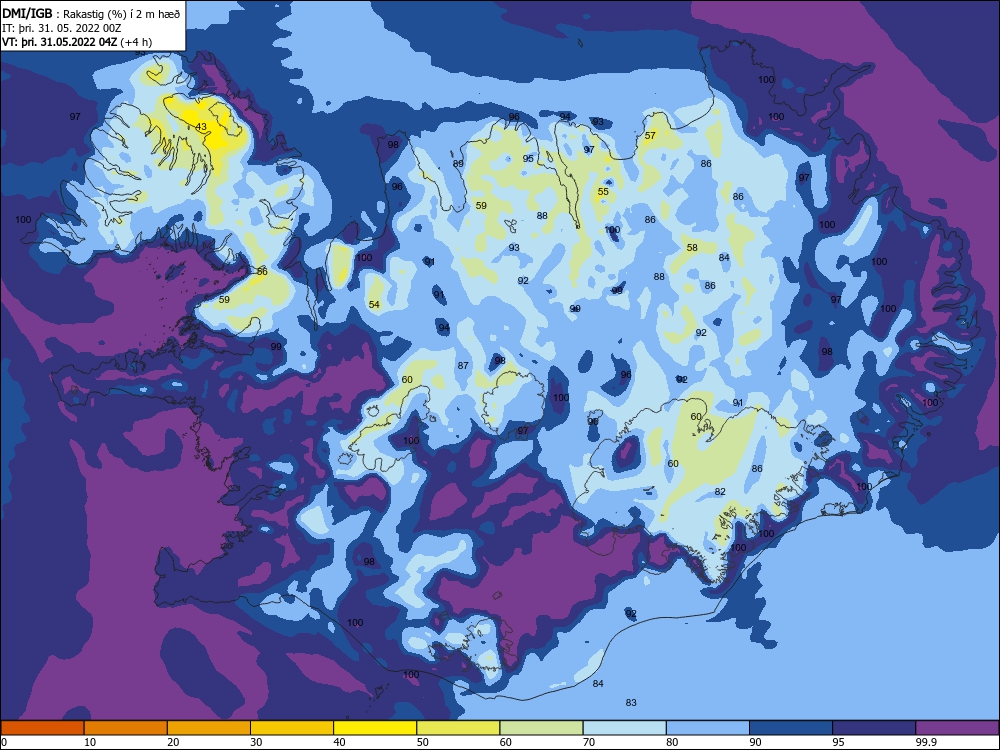Select the "50" legend scale label
The width and height of the screenshot is (1000, 750).
423,742
